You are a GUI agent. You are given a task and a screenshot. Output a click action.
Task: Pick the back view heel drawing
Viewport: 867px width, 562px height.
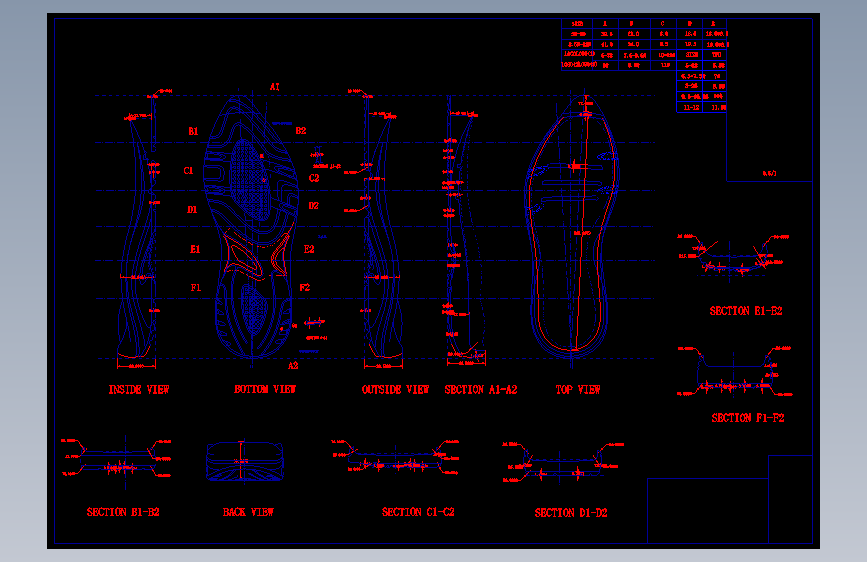(244, 461)
